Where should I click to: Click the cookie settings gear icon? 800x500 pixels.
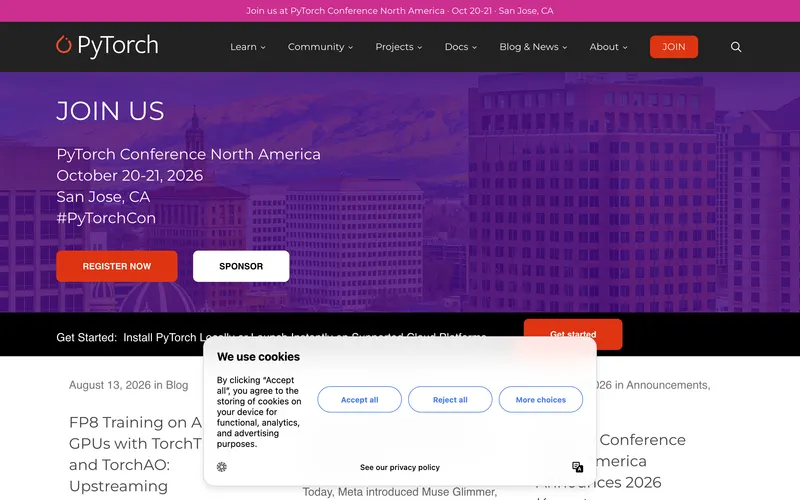pyautogui.click(x=221, y=467)
